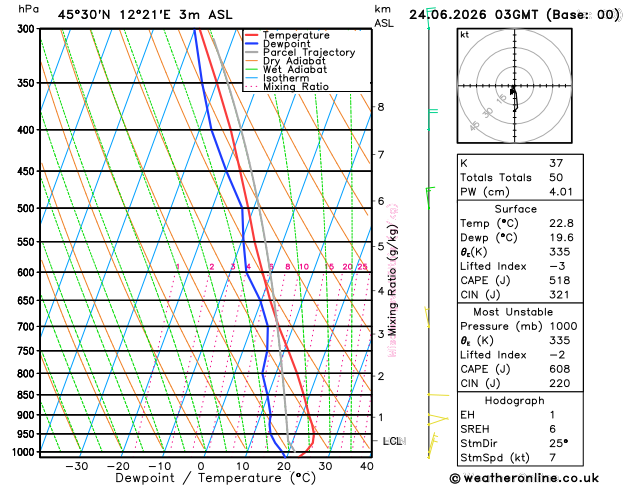Click the surface CAPE value 518
This screenshot has height=486, width=629.
click(x=560, y=280)
